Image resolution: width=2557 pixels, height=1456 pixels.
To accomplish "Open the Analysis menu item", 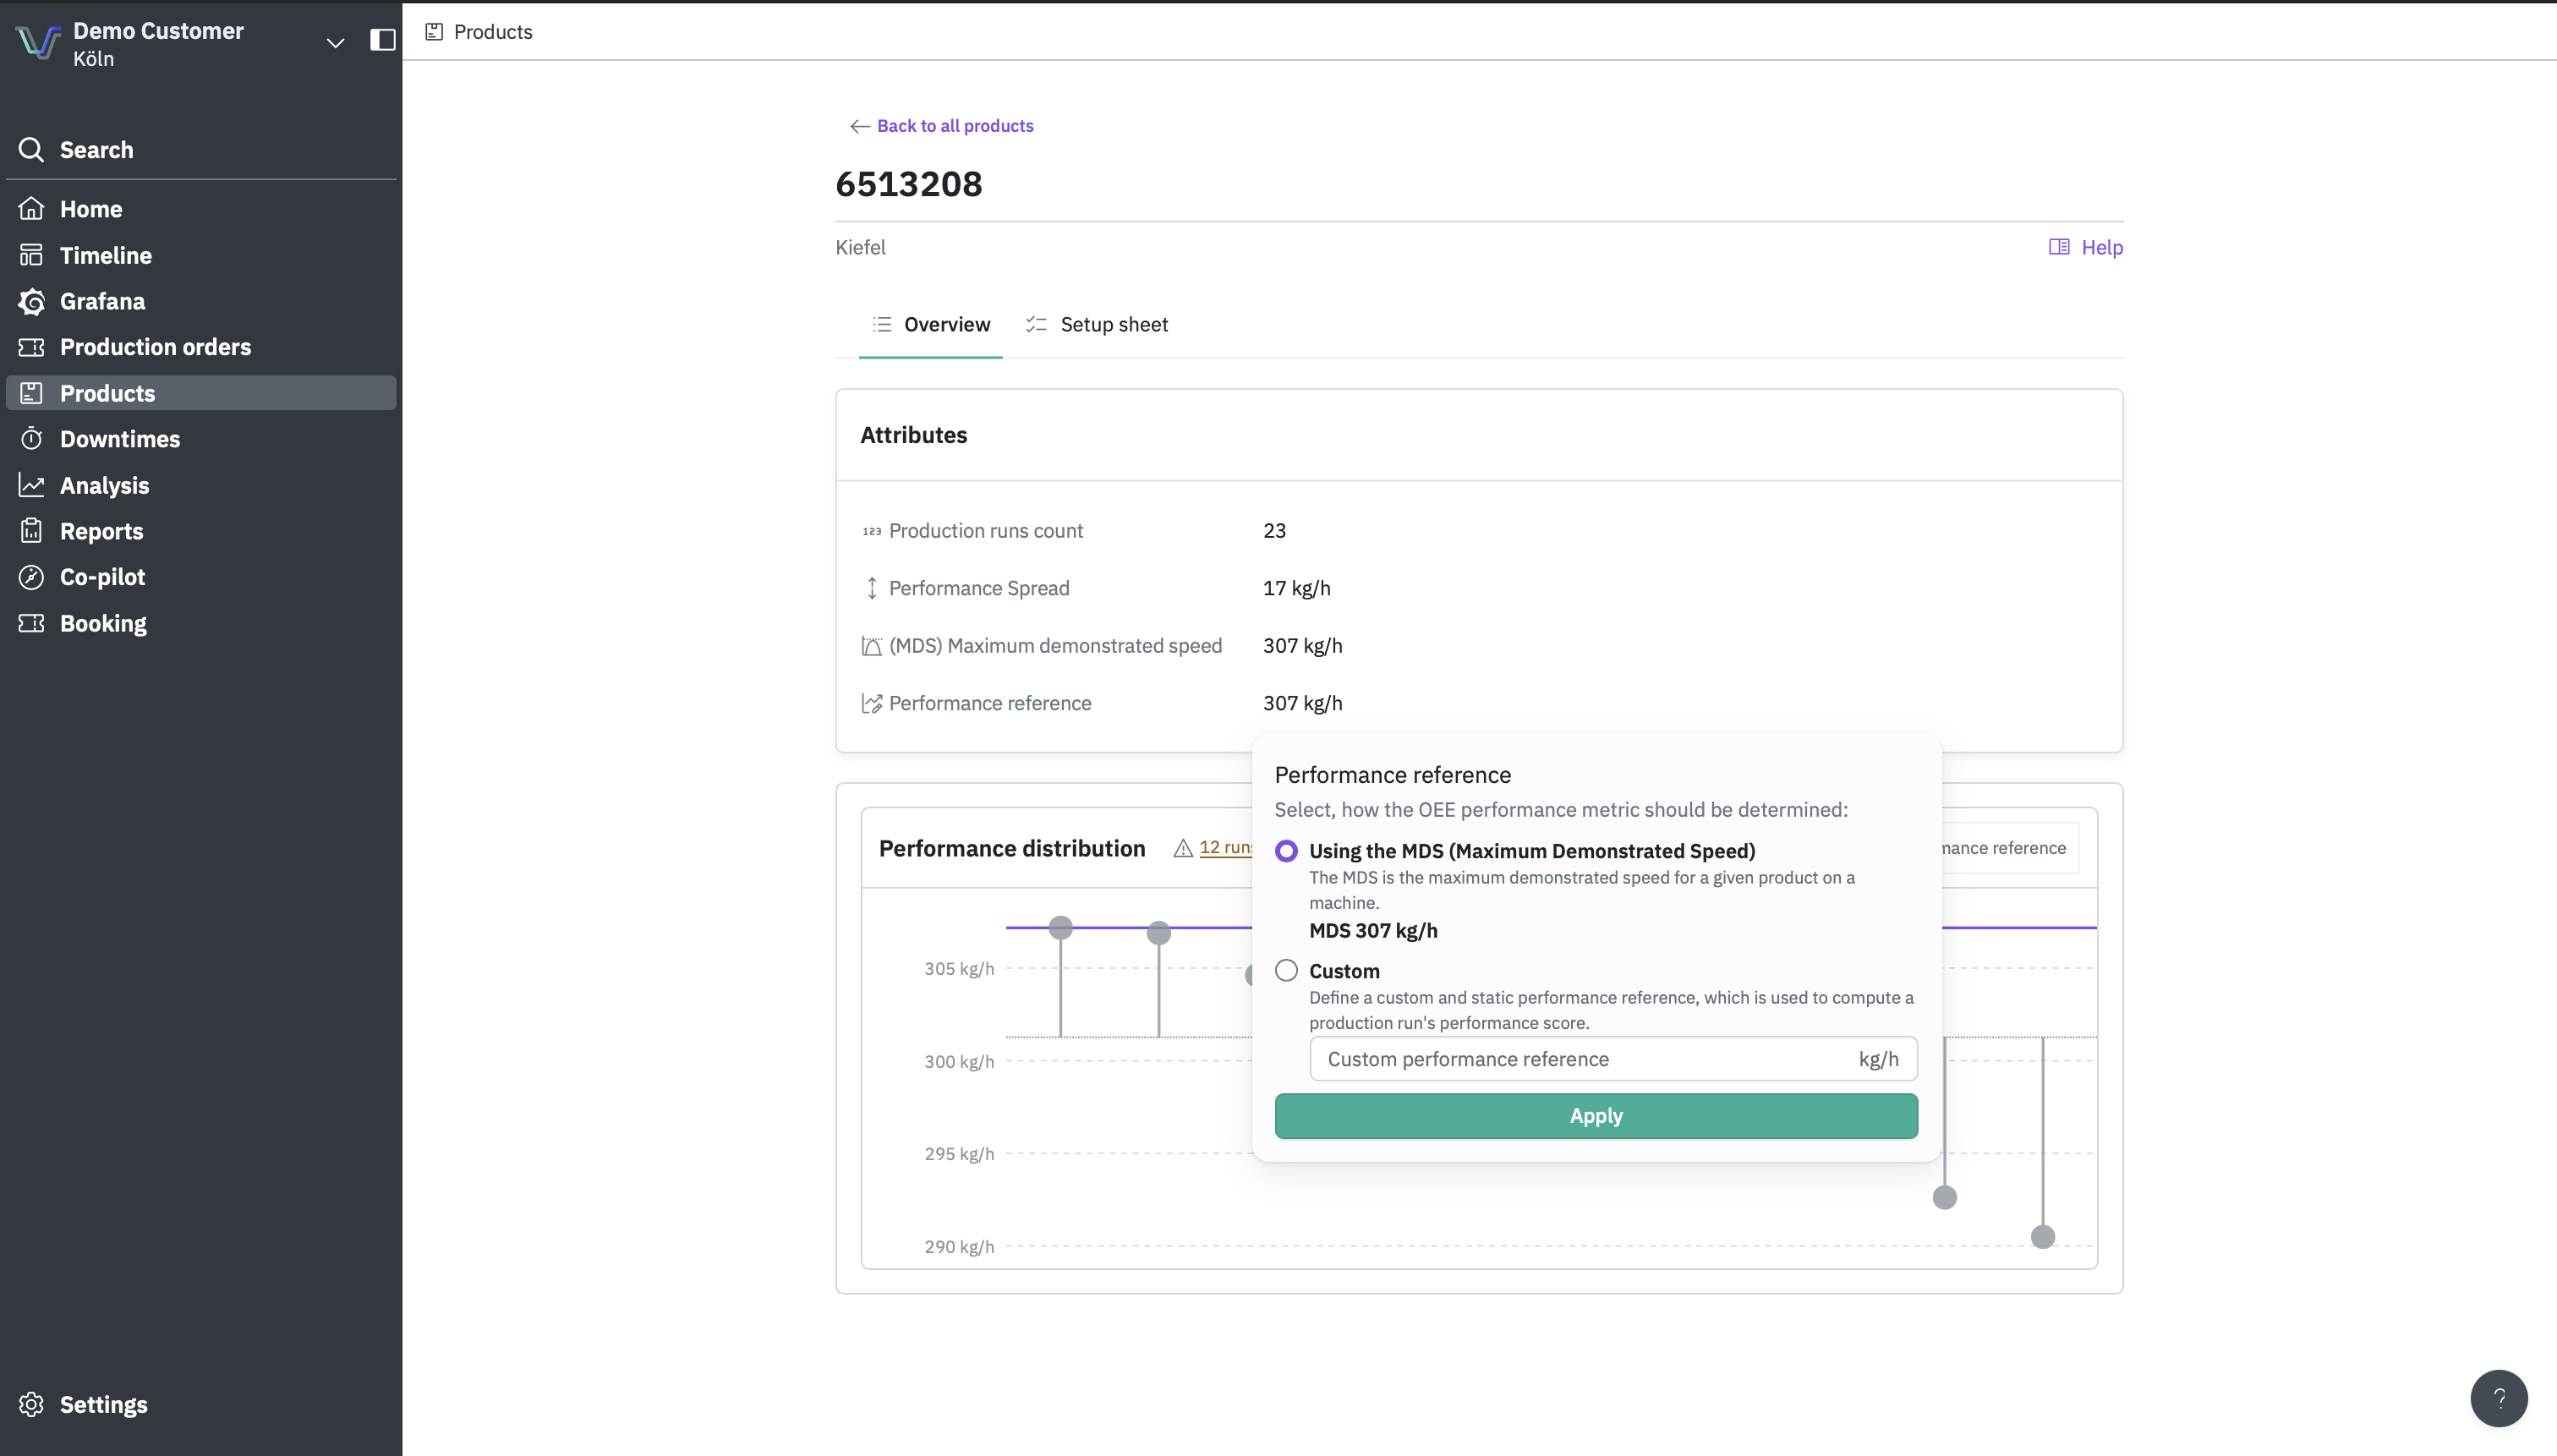I will pos(201,485).
